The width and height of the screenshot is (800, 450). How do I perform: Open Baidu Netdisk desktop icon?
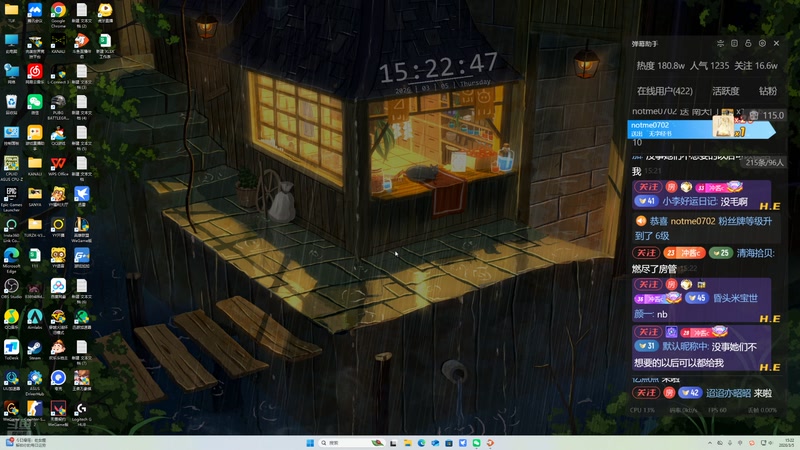coord(58,289)
